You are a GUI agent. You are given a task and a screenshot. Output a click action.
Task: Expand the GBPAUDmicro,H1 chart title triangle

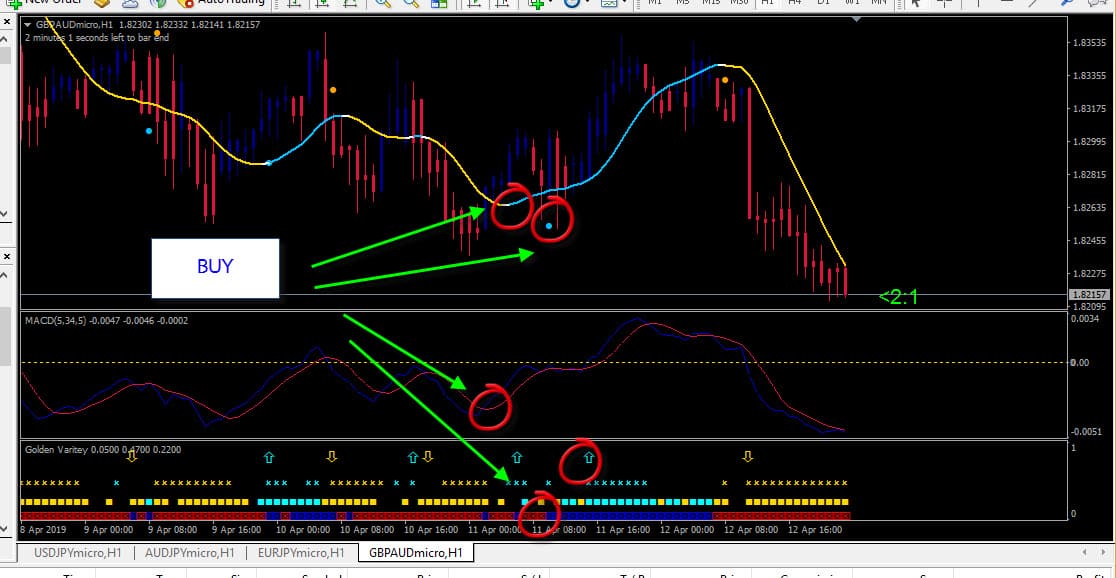pos(28,24)
